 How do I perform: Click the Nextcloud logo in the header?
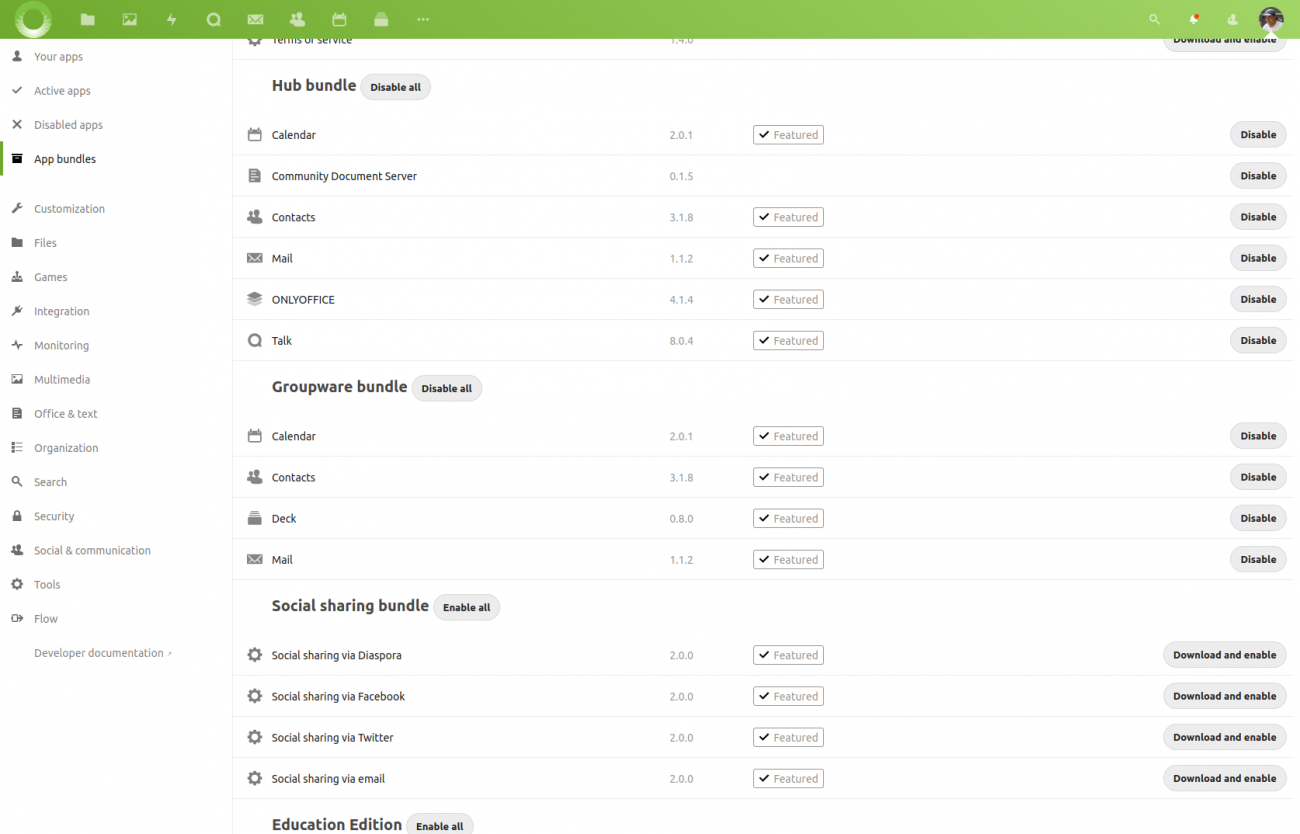pos(34,19)
